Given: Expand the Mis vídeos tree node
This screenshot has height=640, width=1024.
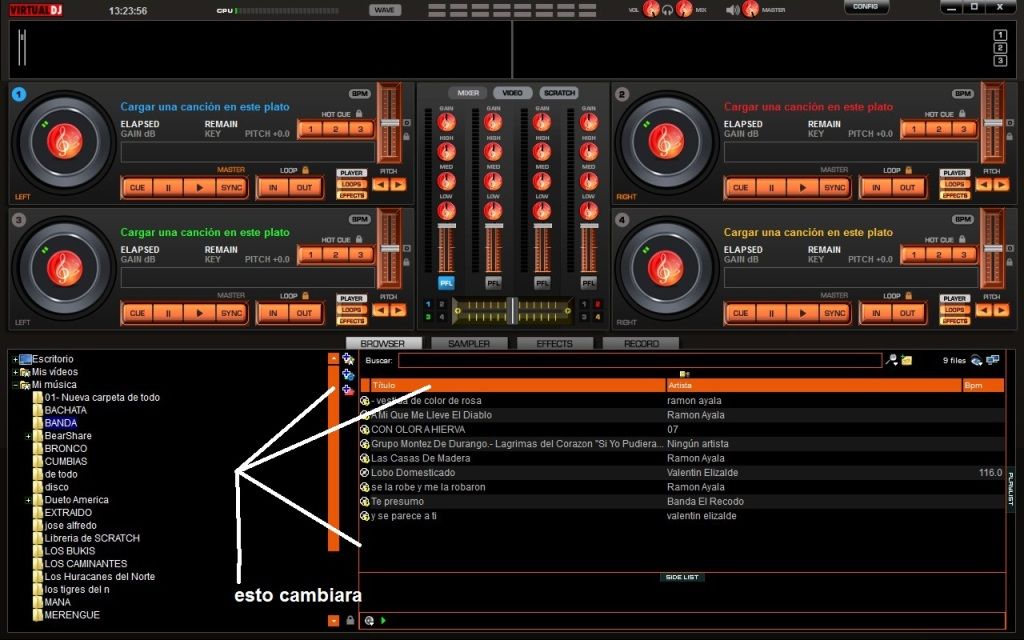Looking at the screenshot, I should (15, 372).
